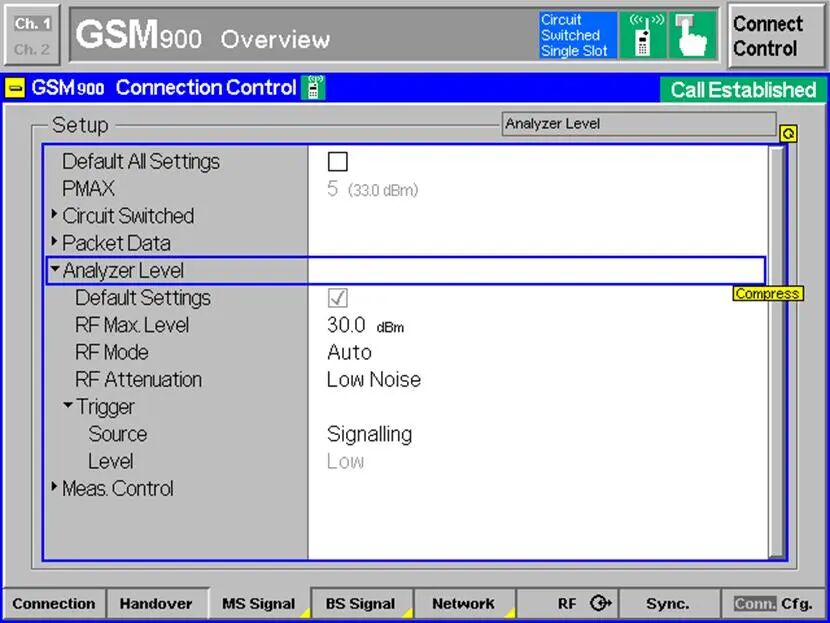830x623 pixels.
Task: Collapse the Analyzer Level section
Action: 55,269
